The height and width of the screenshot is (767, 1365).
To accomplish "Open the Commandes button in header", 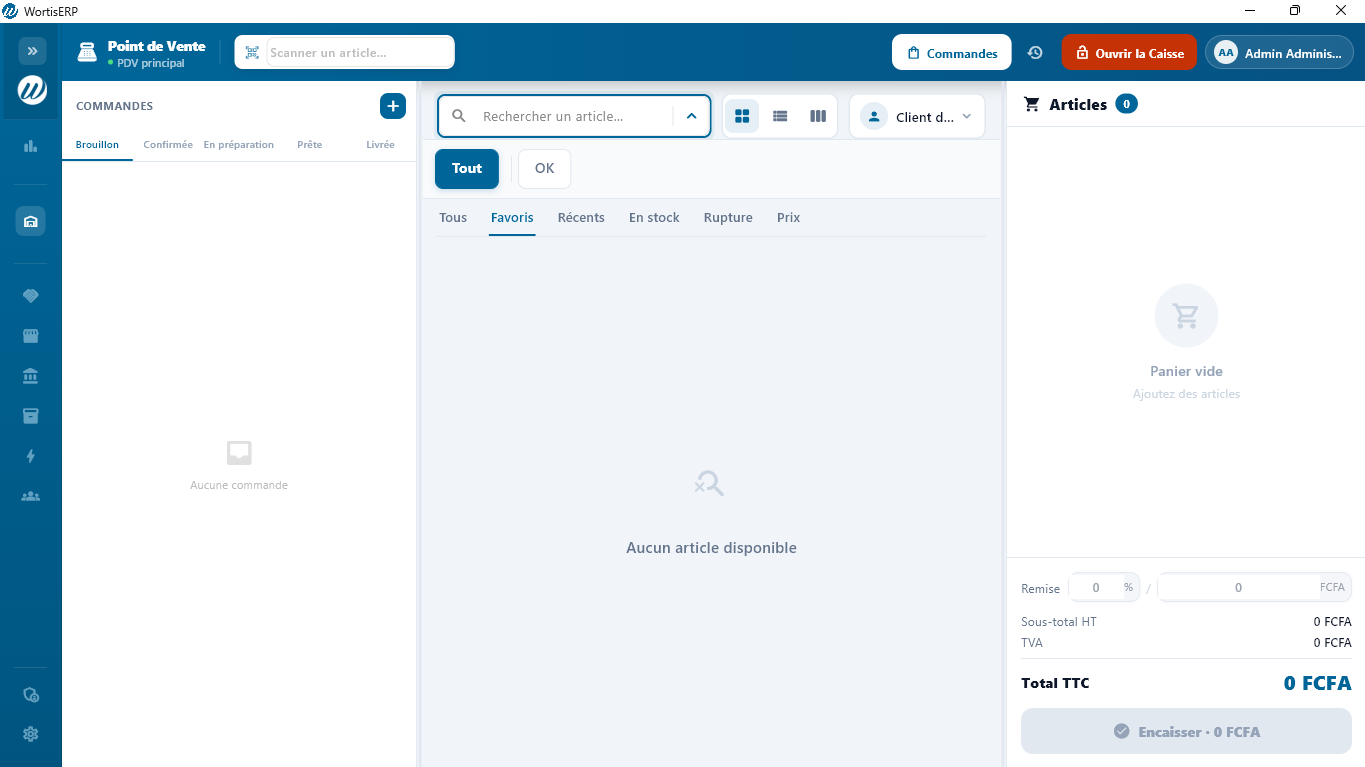I will pyautogui.click(x=951, y=53).
